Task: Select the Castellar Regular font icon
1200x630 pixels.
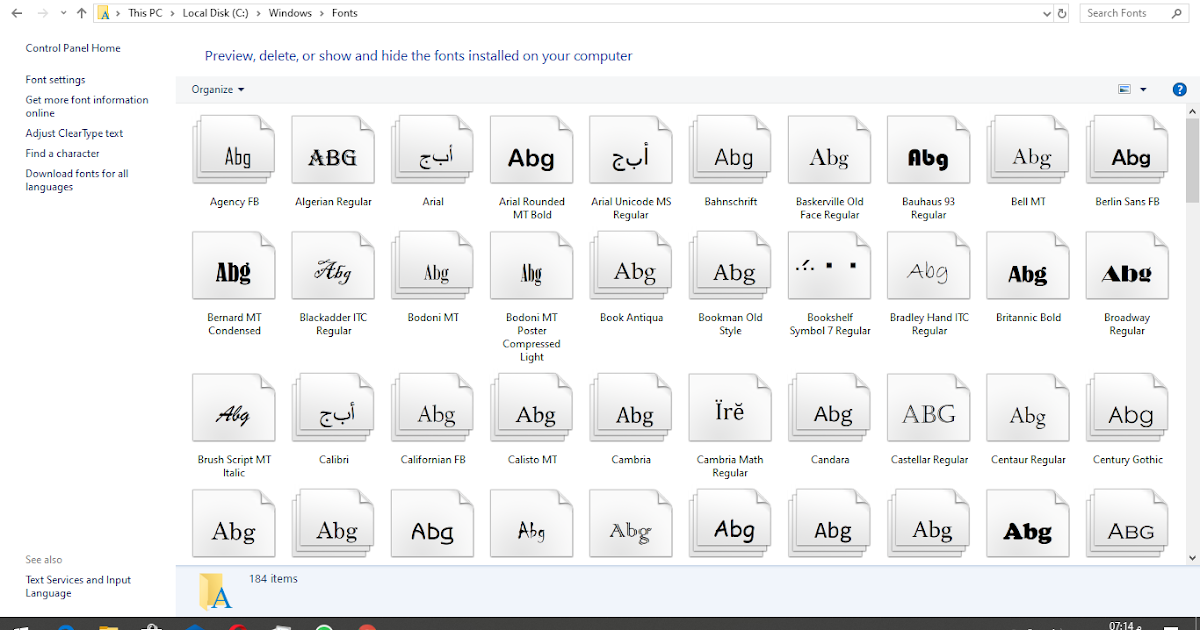Action: click(x=929, y=408)
